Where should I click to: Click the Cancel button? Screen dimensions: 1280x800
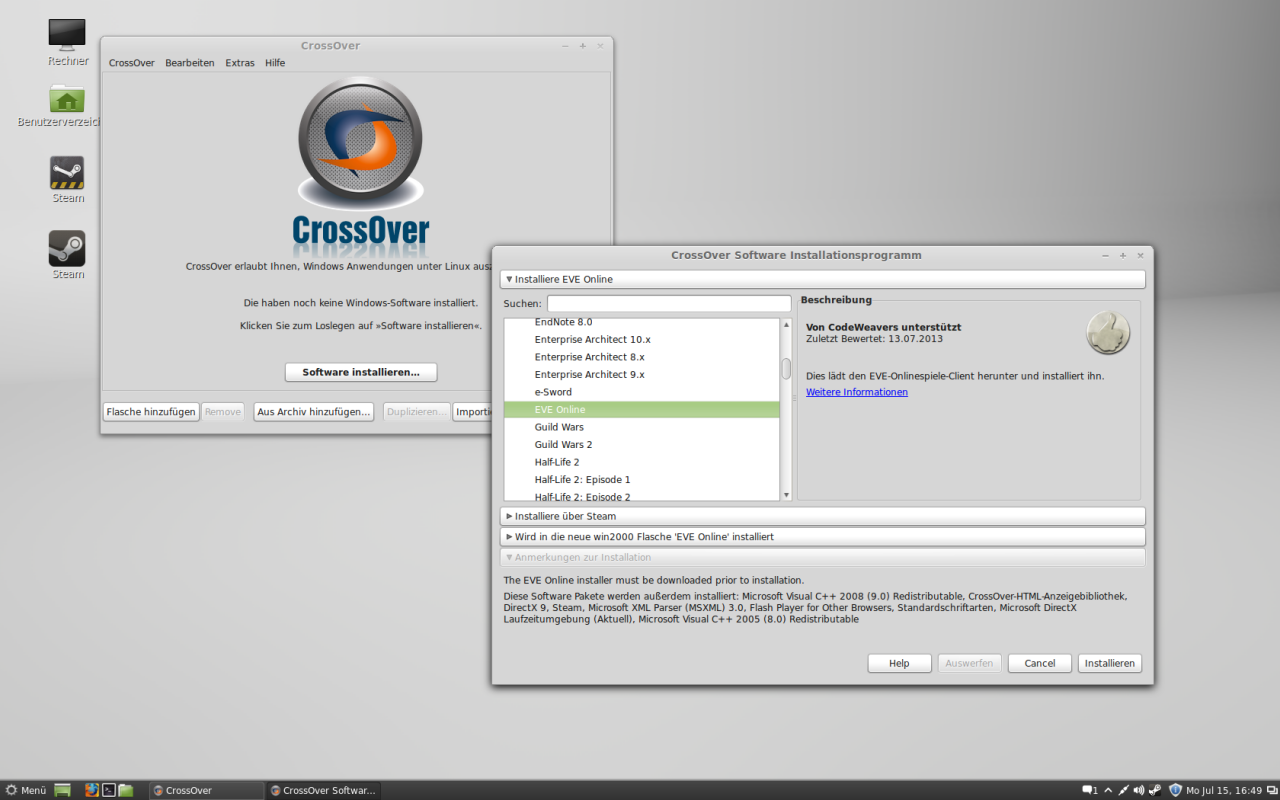(x=1040, y=663)
